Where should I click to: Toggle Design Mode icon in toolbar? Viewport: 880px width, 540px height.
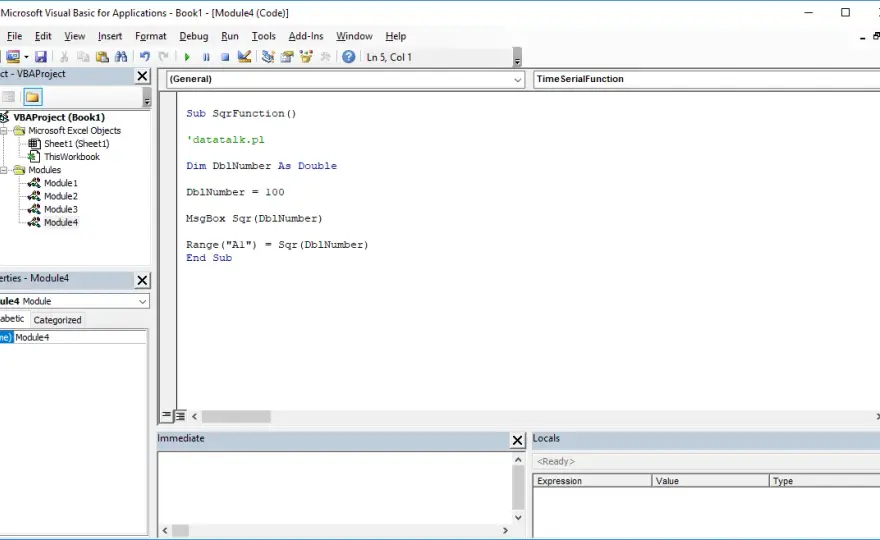(x=244, y=57)
